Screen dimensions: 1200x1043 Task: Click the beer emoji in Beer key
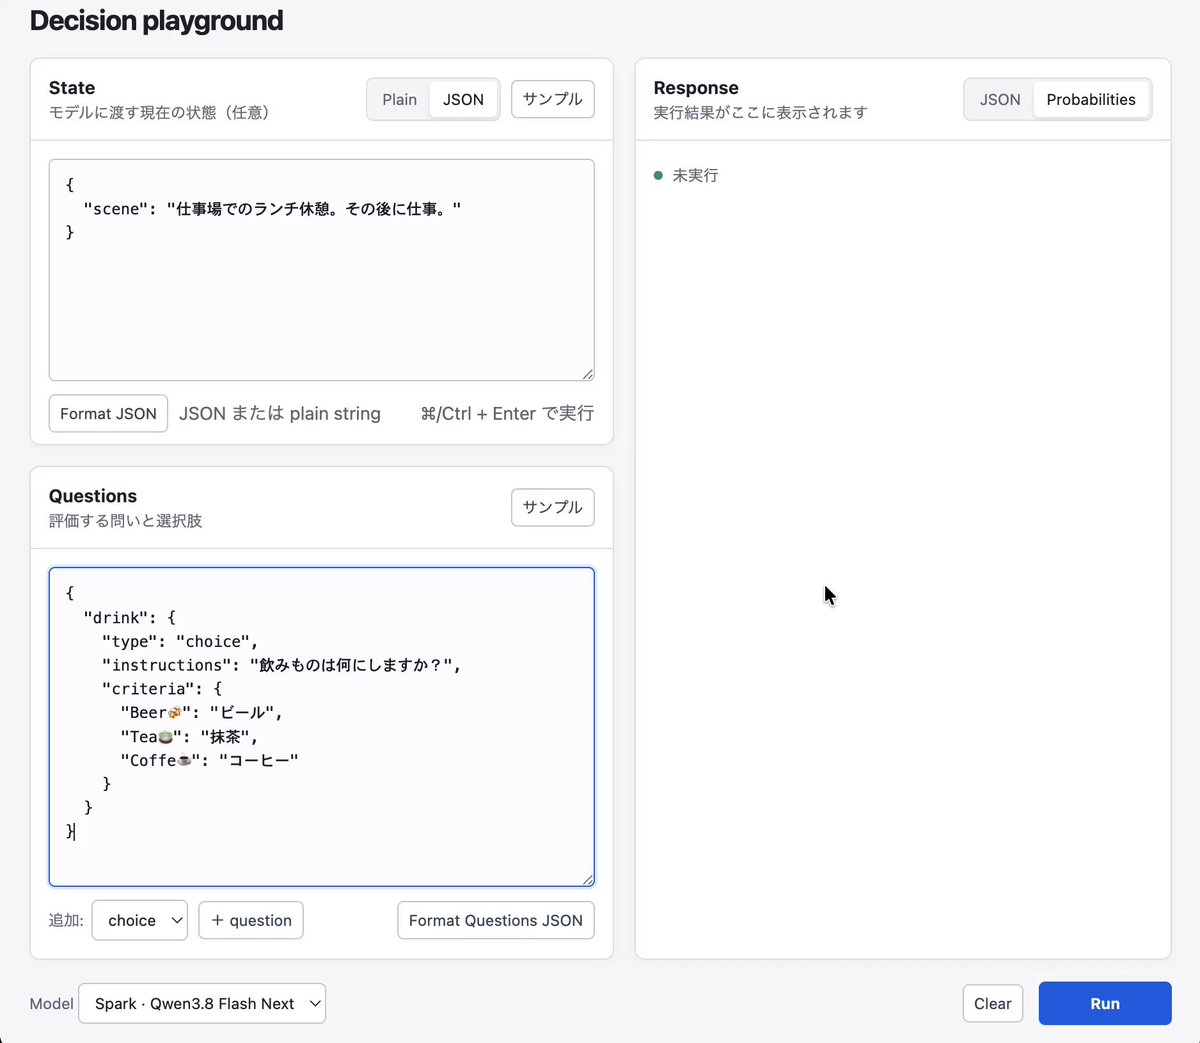click(174, 713)
